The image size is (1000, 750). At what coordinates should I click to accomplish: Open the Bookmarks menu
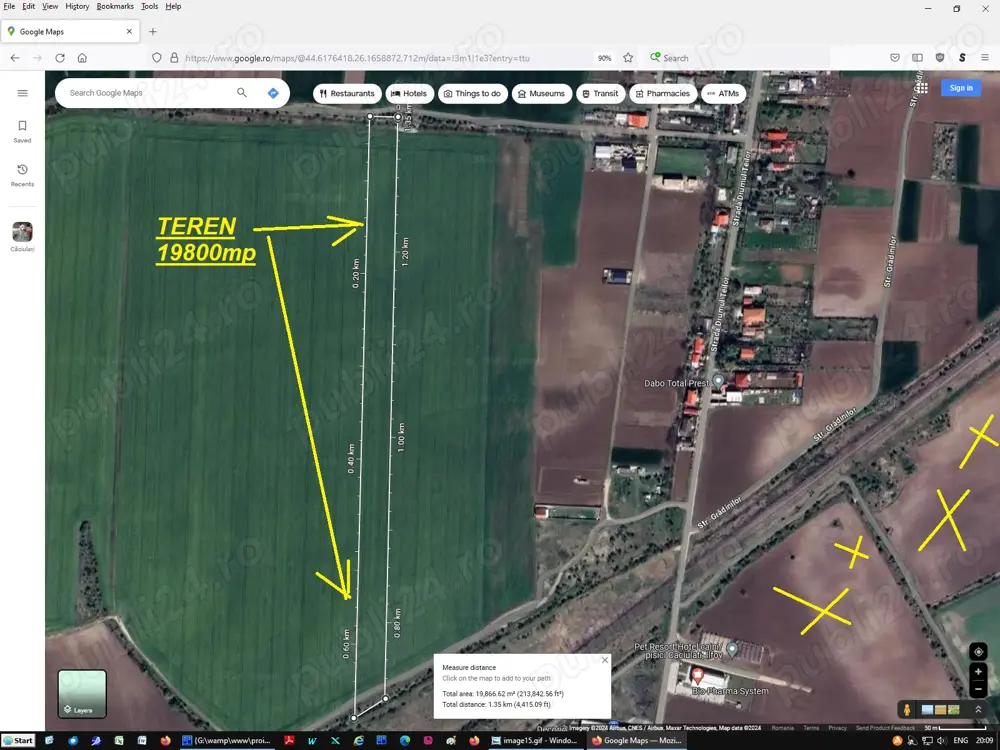pos(115,6)
